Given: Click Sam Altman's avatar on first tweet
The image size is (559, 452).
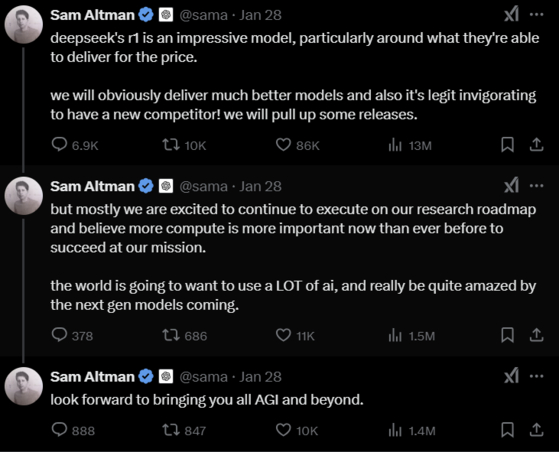Looking at the screenshot, I should (x=24, y=25).
